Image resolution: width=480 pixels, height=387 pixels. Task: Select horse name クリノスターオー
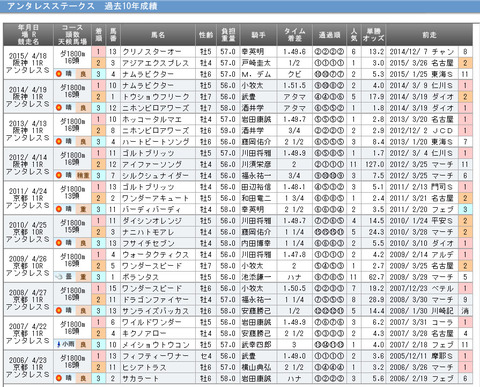(152, 52)
